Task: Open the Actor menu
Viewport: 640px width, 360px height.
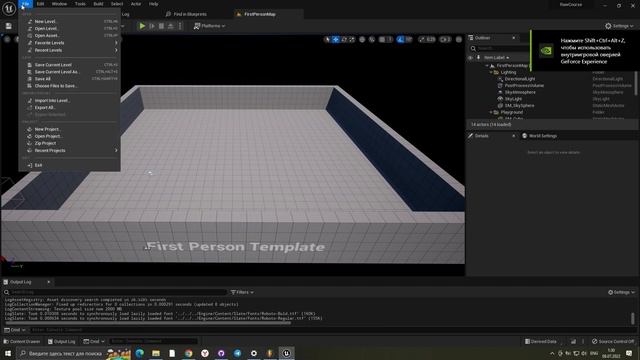Action: tap(136, 4)
